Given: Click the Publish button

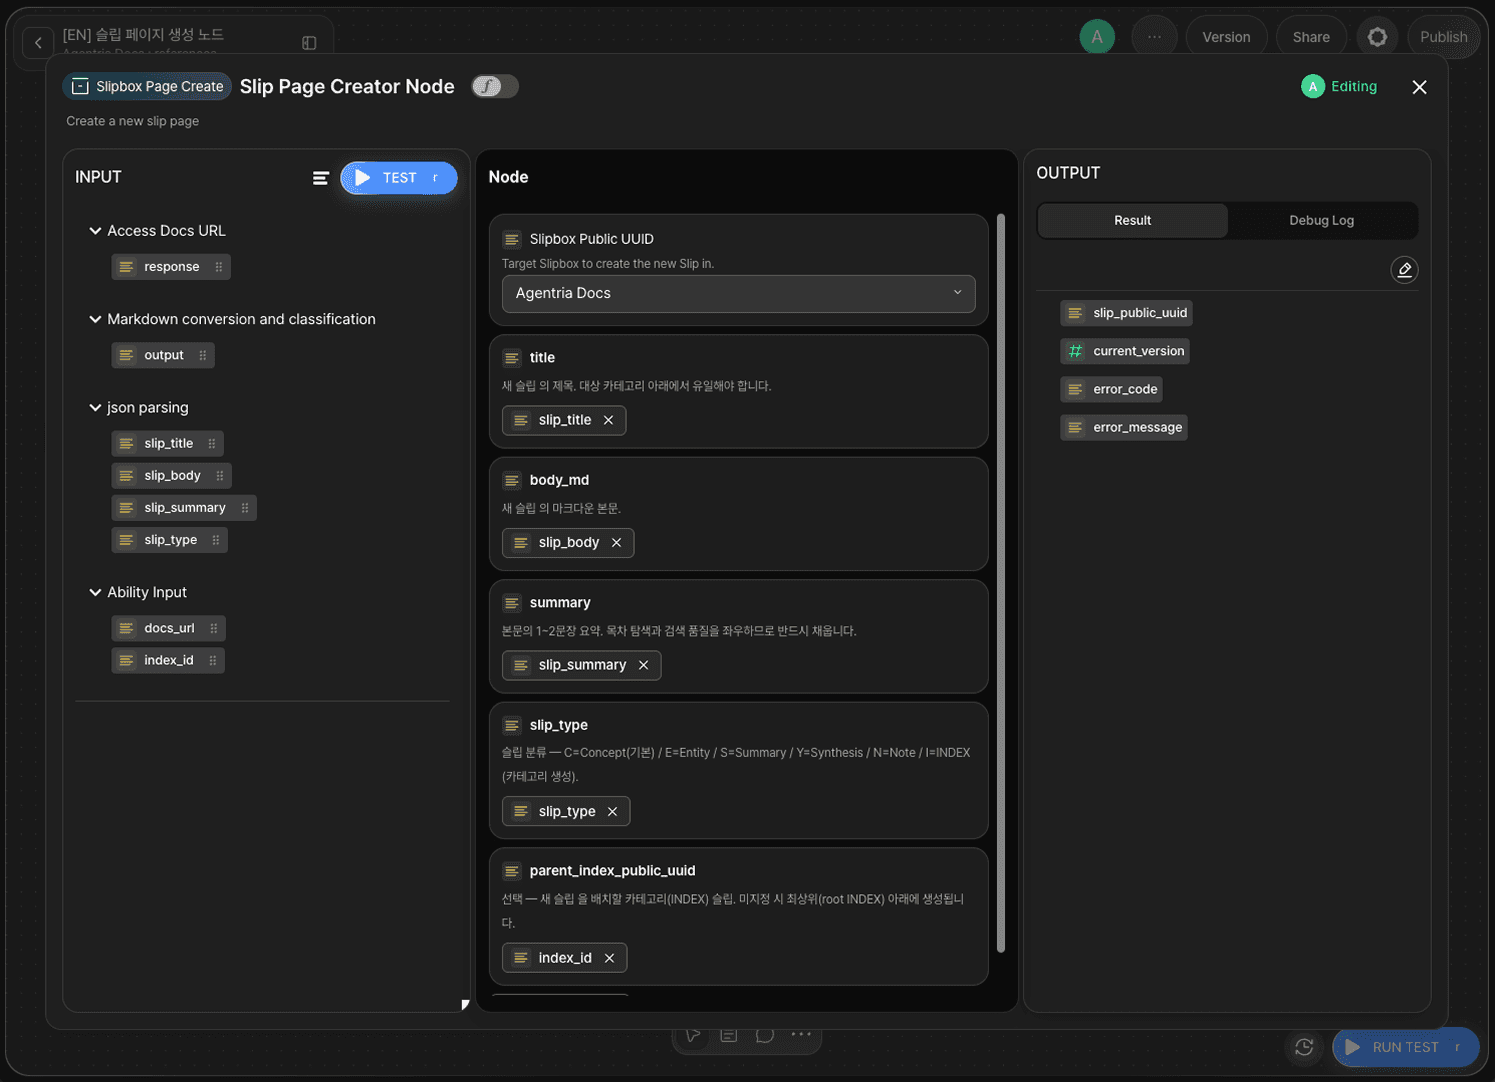Looking at the screenshot, I should coord(1443,37).
